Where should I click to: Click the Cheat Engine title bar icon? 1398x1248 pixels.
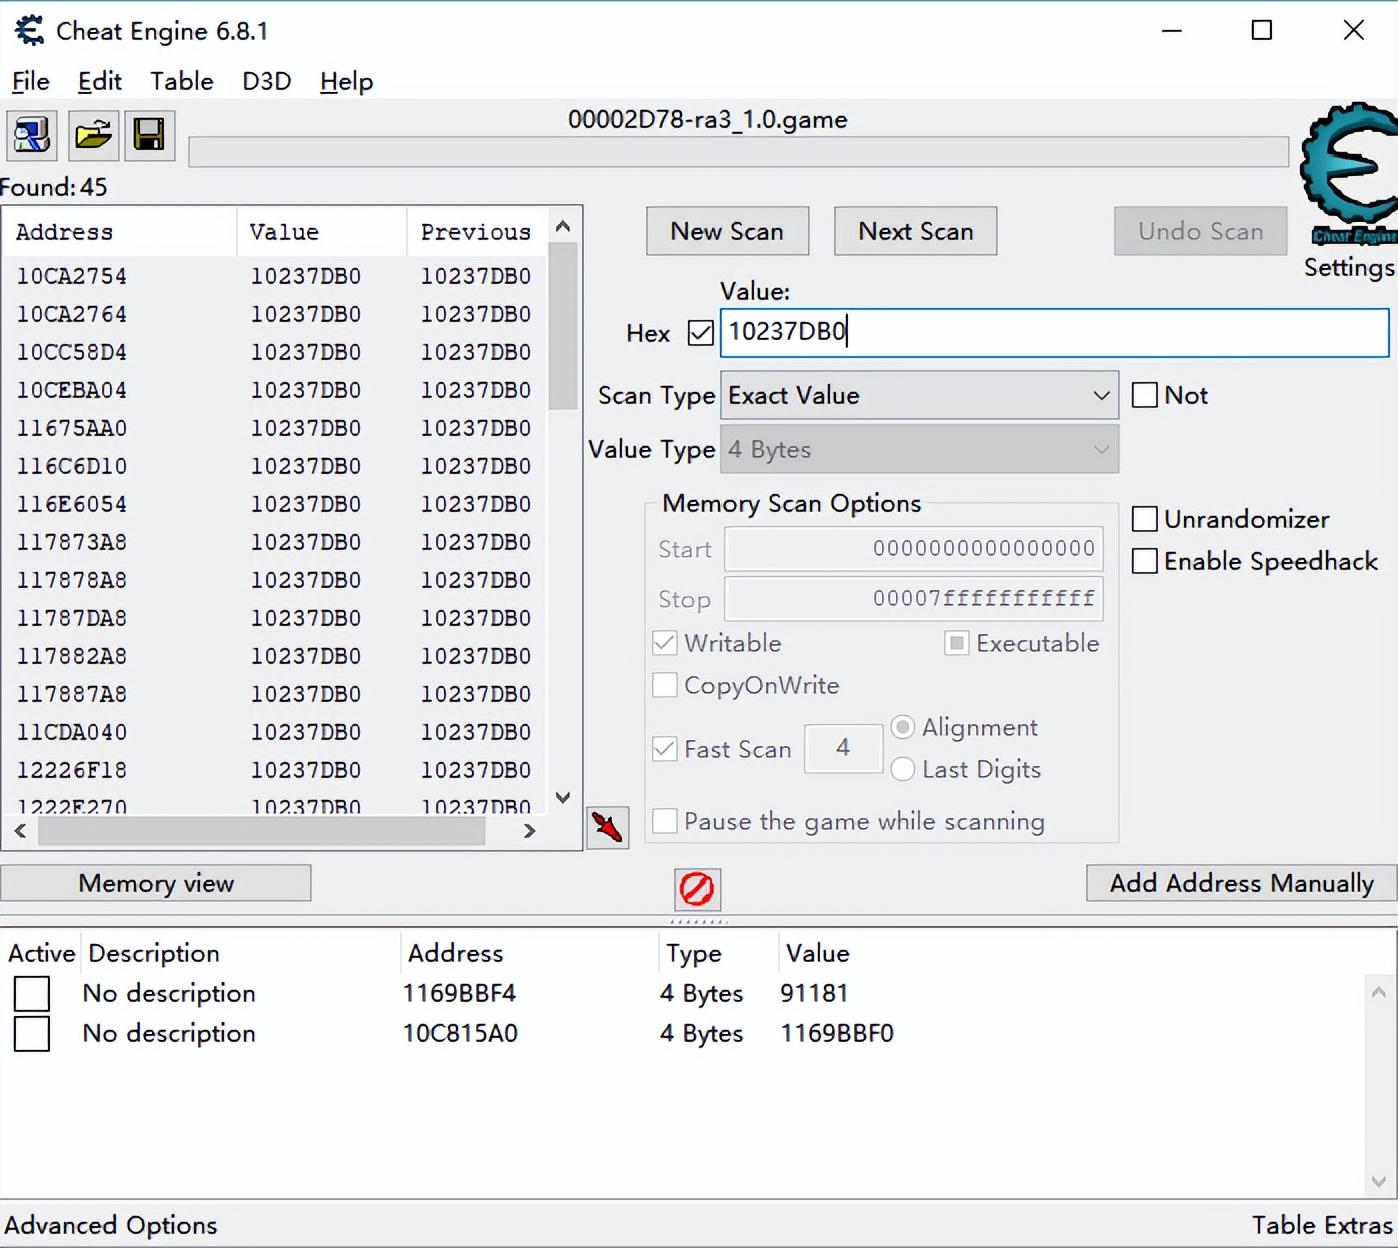pos(29,30)
